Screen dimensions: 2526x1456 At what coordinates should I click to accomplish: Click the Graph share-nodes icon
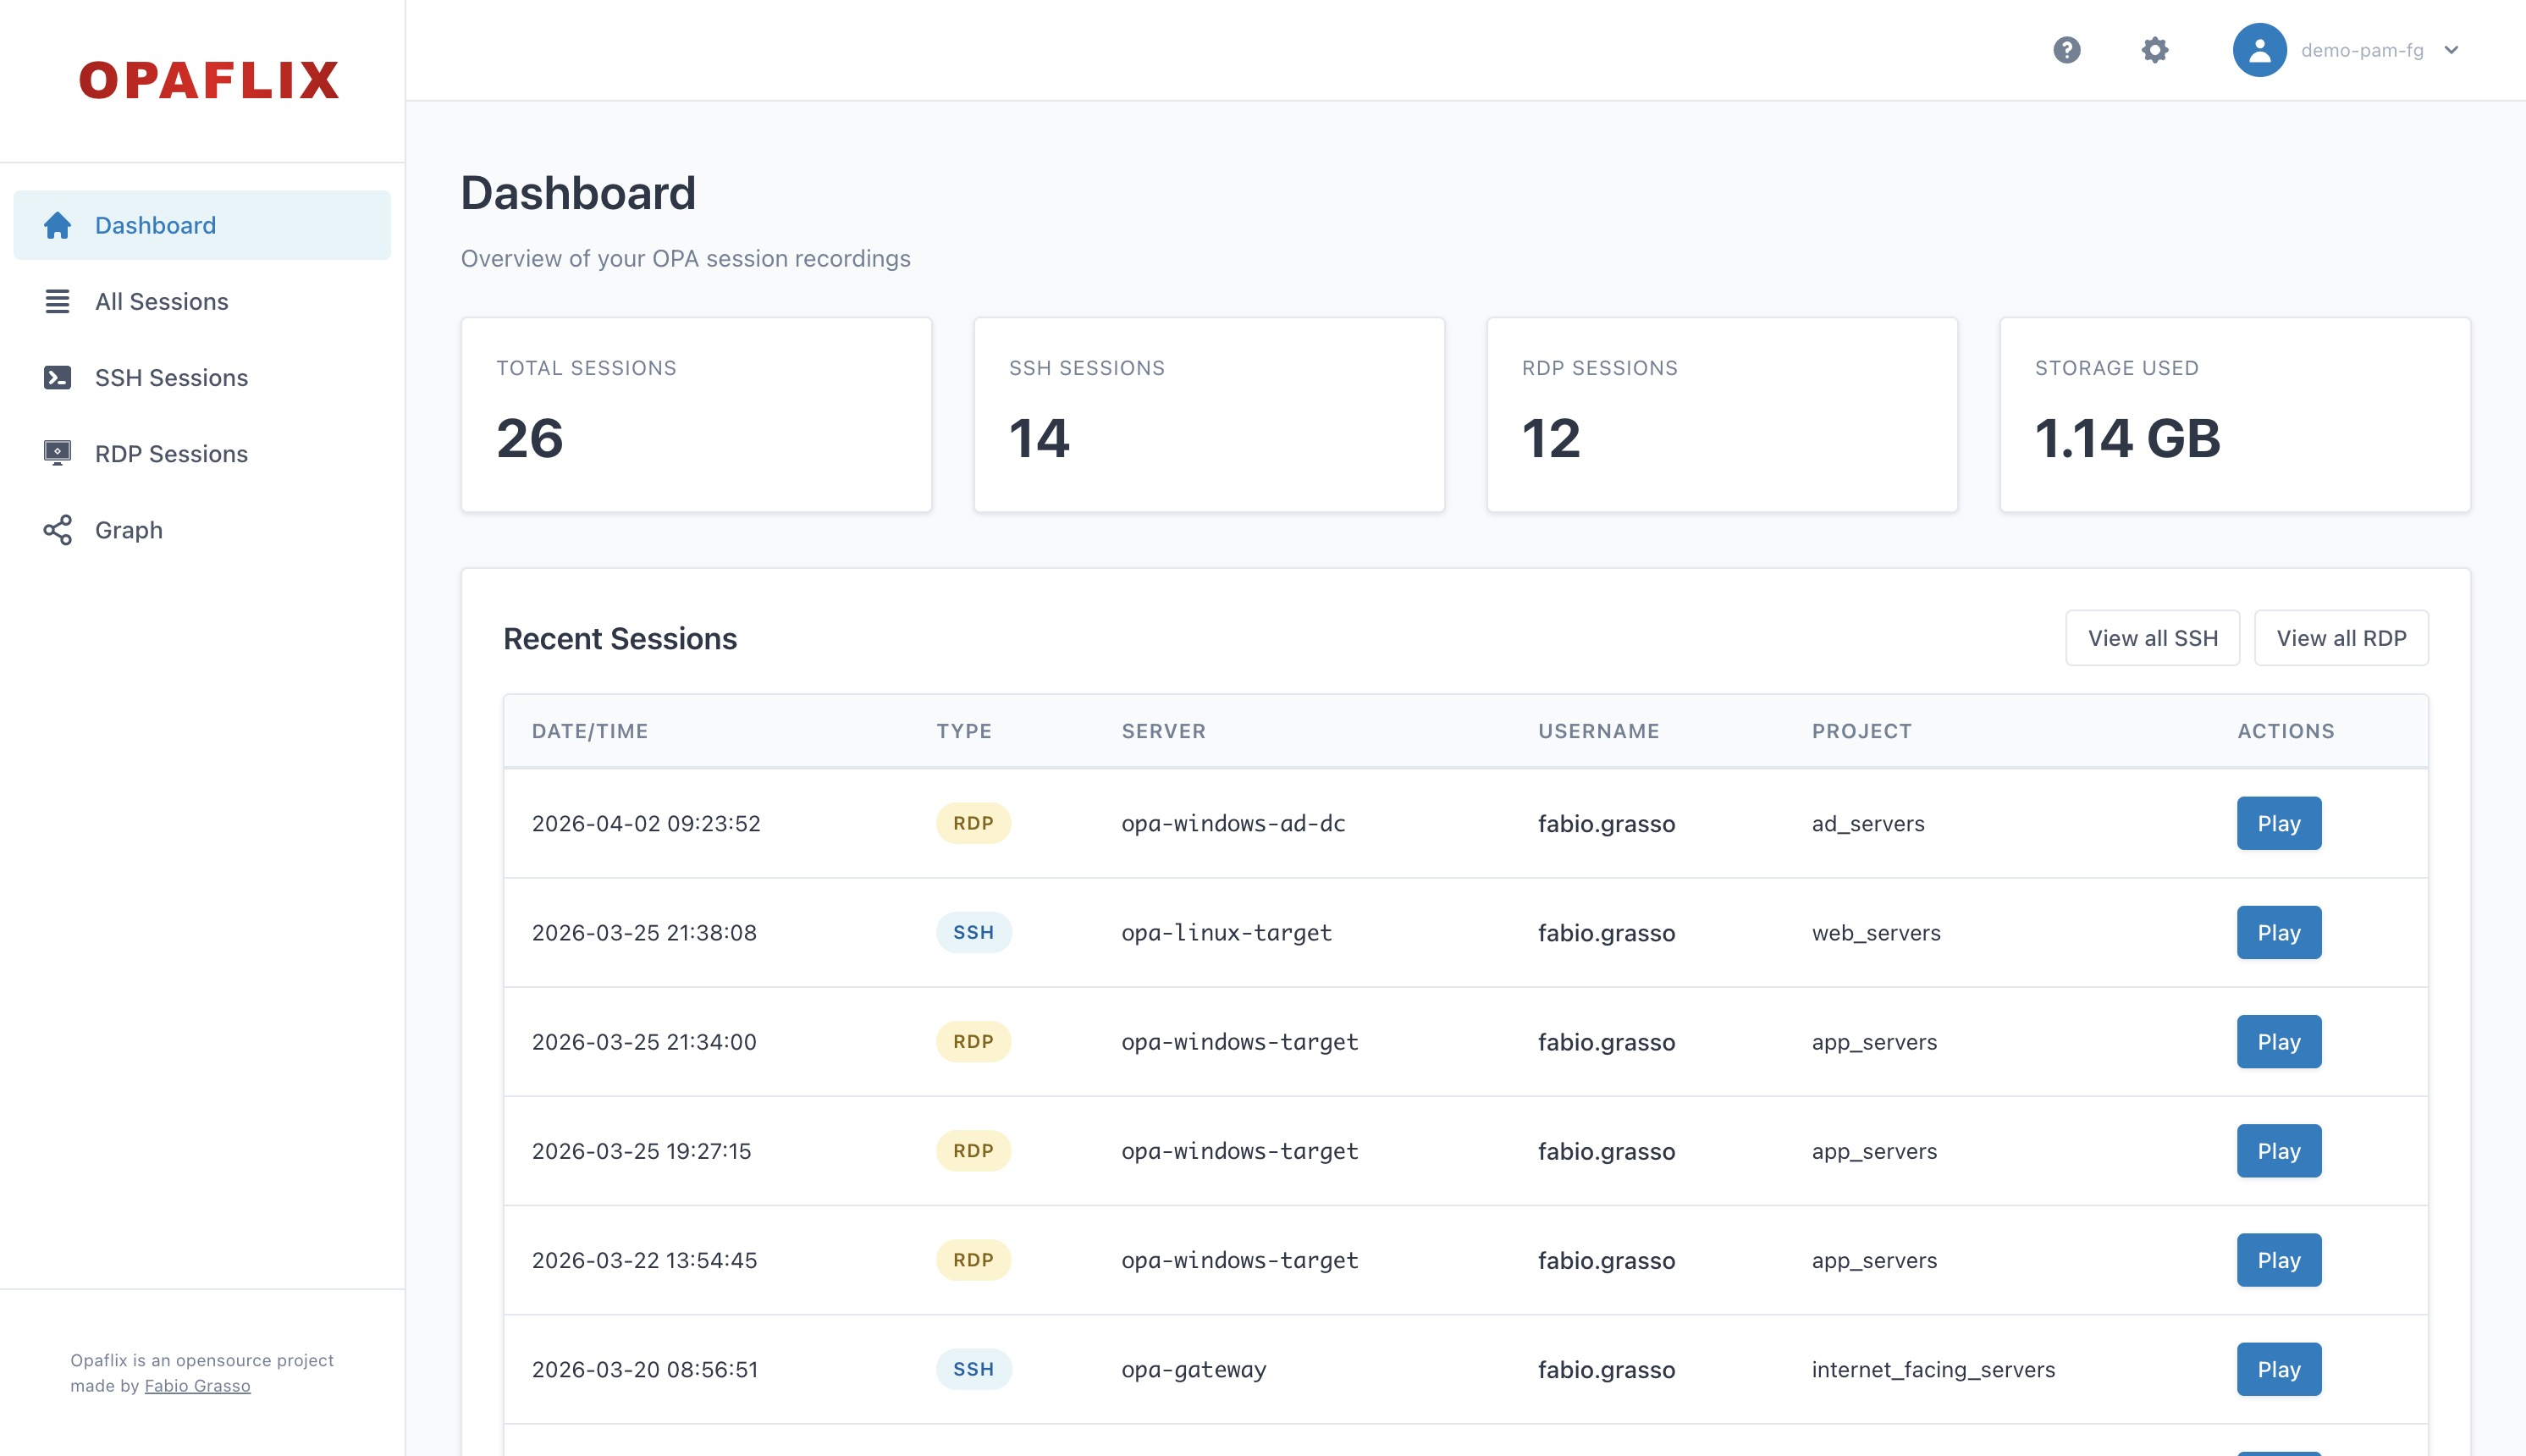pyautogui.click(x=57, y=530)
